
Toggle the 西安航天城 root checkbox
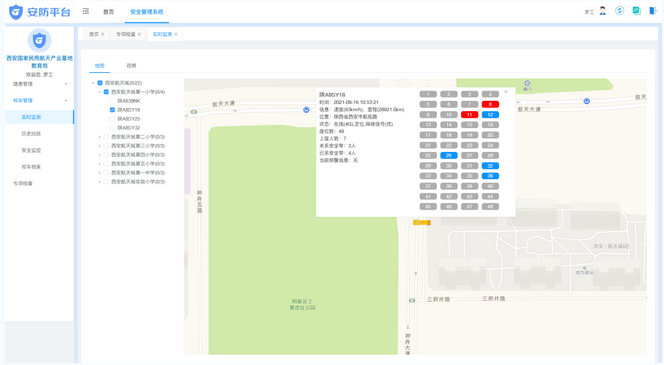100,83
